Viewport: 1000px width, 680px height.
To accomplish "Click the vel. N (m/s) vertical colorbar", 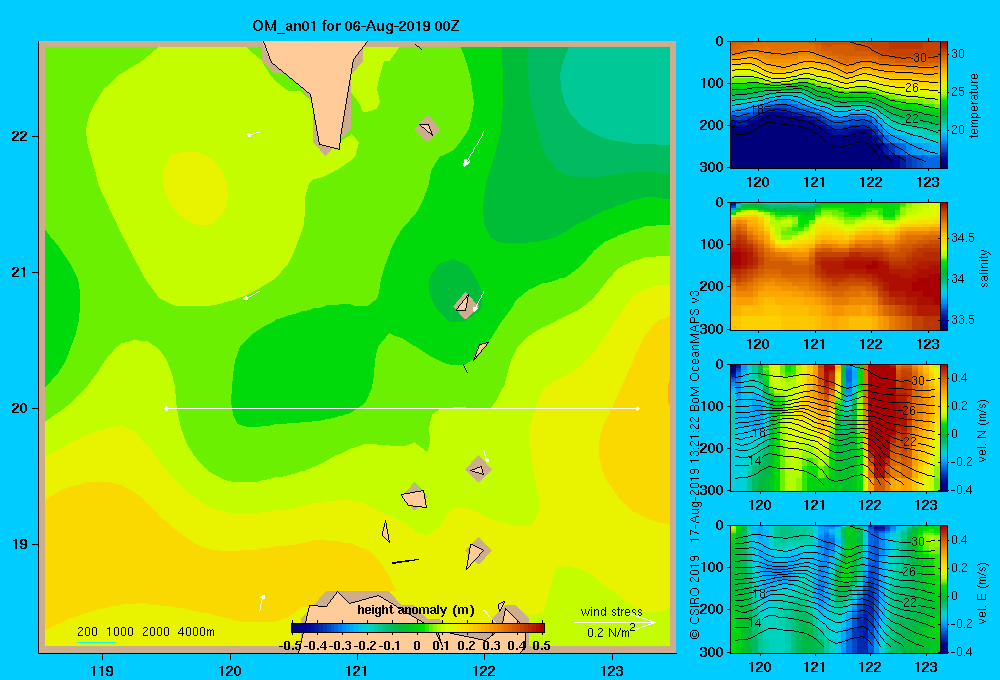I will pyautogui.click(x=944, y=427).
